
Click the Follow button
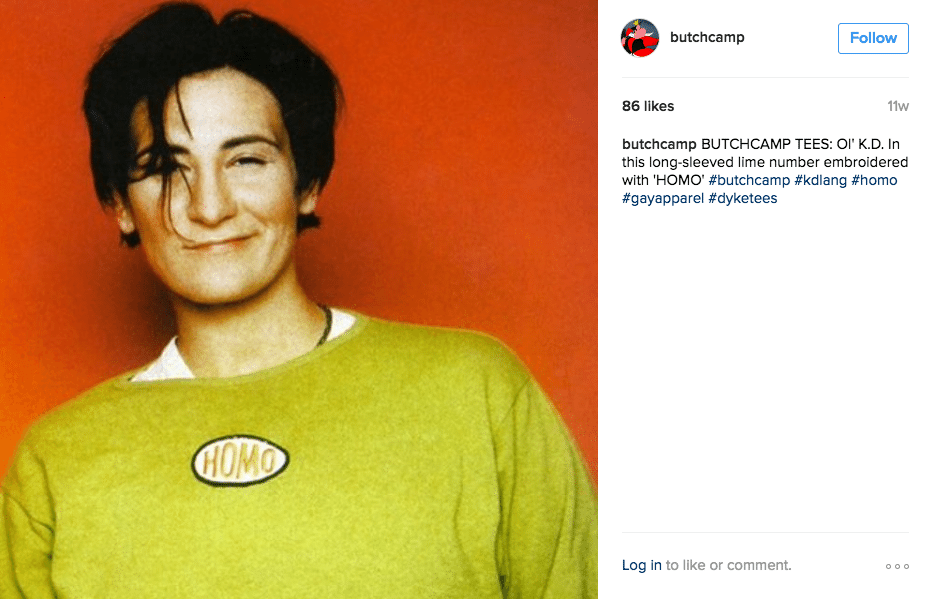(x=873, y=38)
